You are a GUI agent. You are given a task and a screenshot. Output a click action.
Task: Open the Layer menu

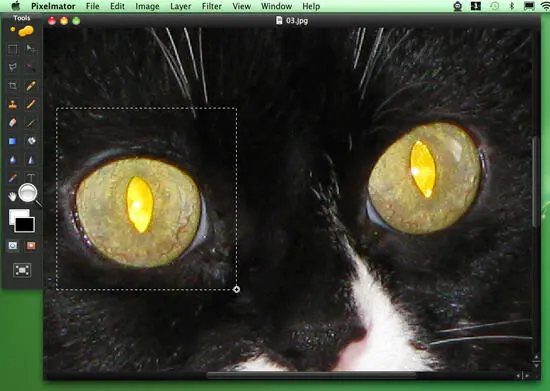coord(181,6)
